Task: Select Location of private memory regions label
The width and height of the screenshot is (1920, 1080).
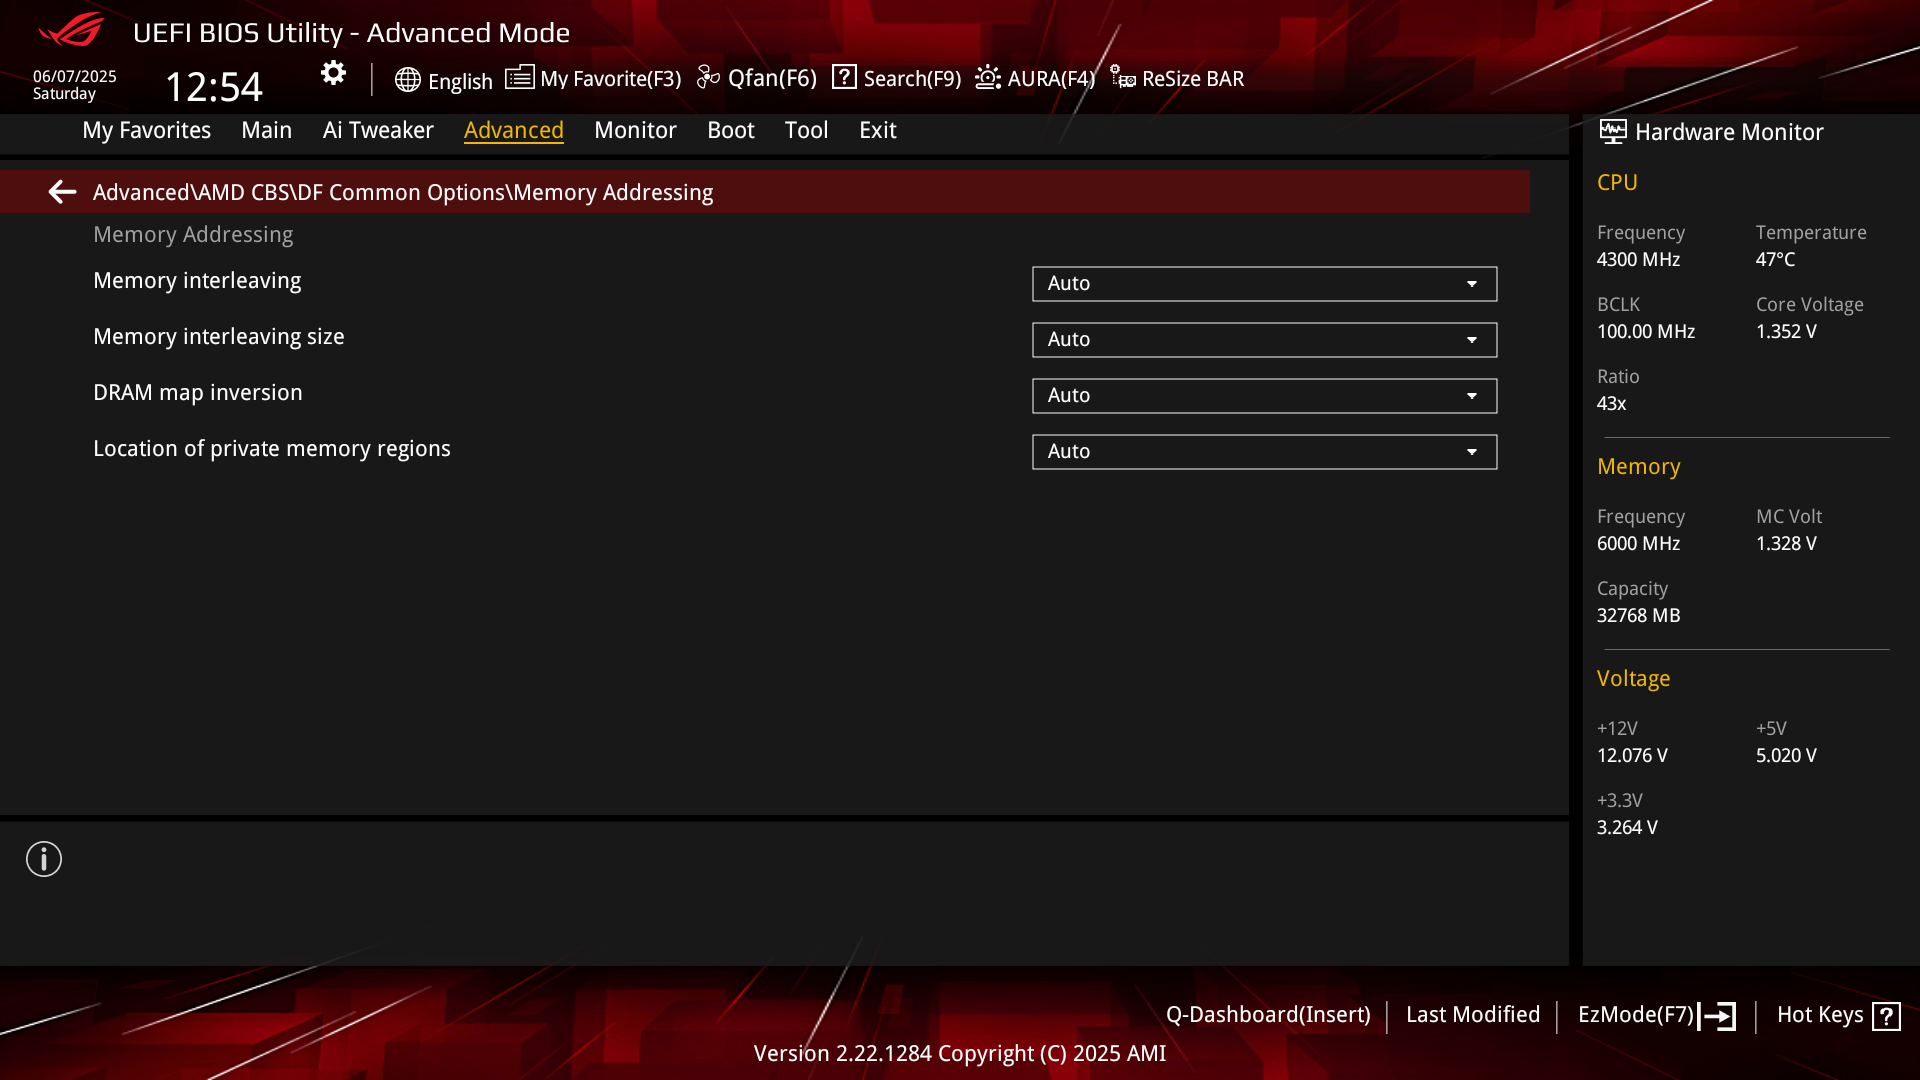Action: [272, 449]
